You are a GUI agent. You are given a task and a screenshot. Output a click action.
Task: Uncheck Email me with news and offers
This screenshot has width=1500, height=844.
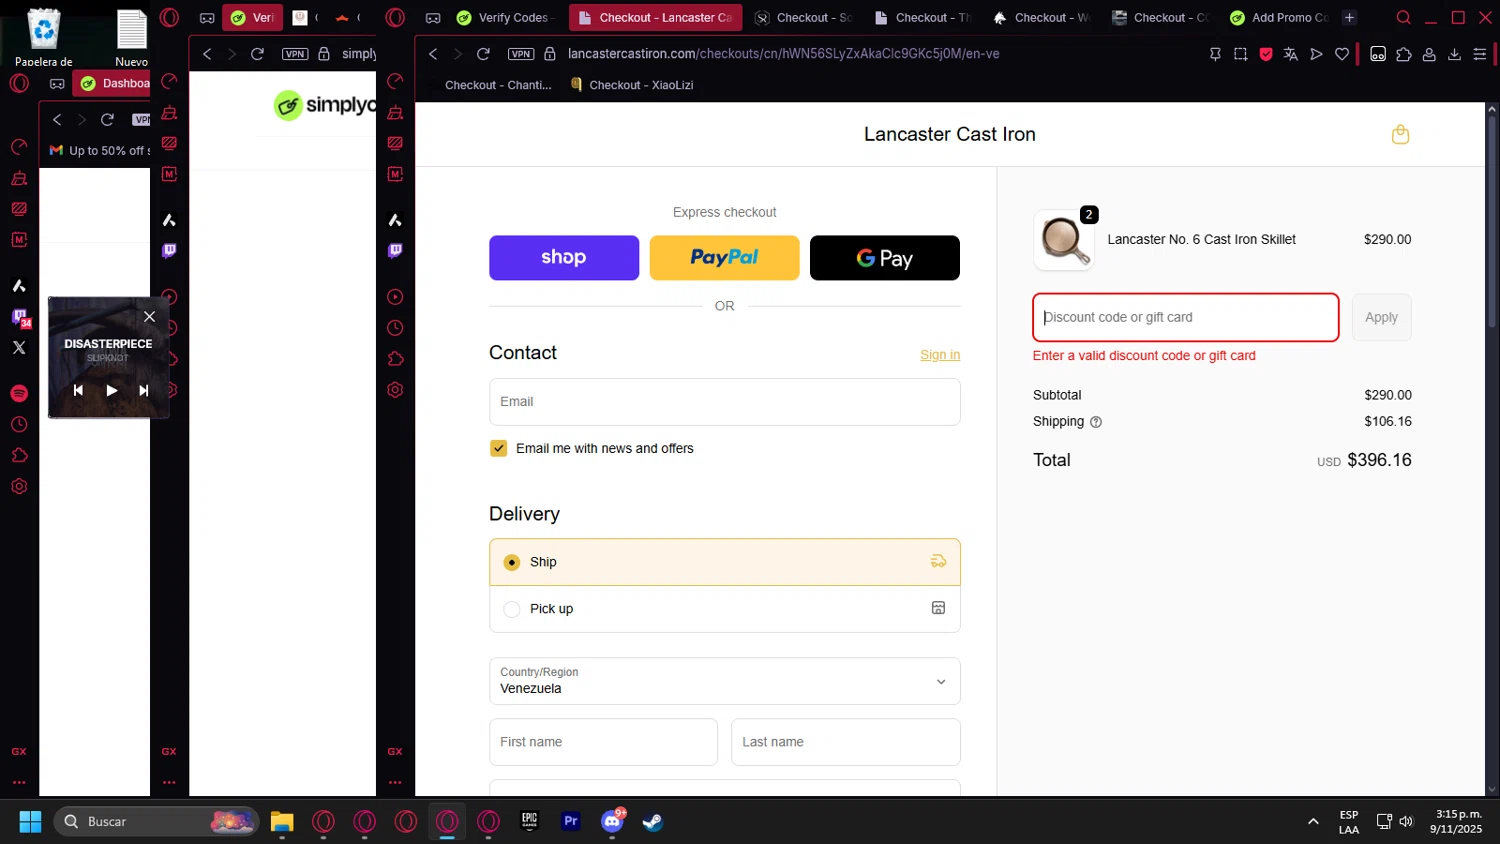click(x=498, y=448)
